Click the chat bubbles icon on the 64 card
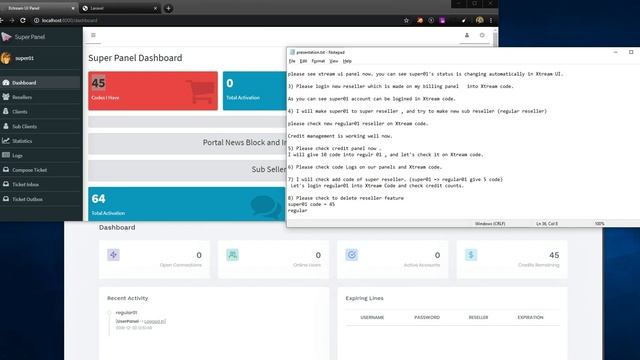640x360 pixels. [x=265, y=207]
